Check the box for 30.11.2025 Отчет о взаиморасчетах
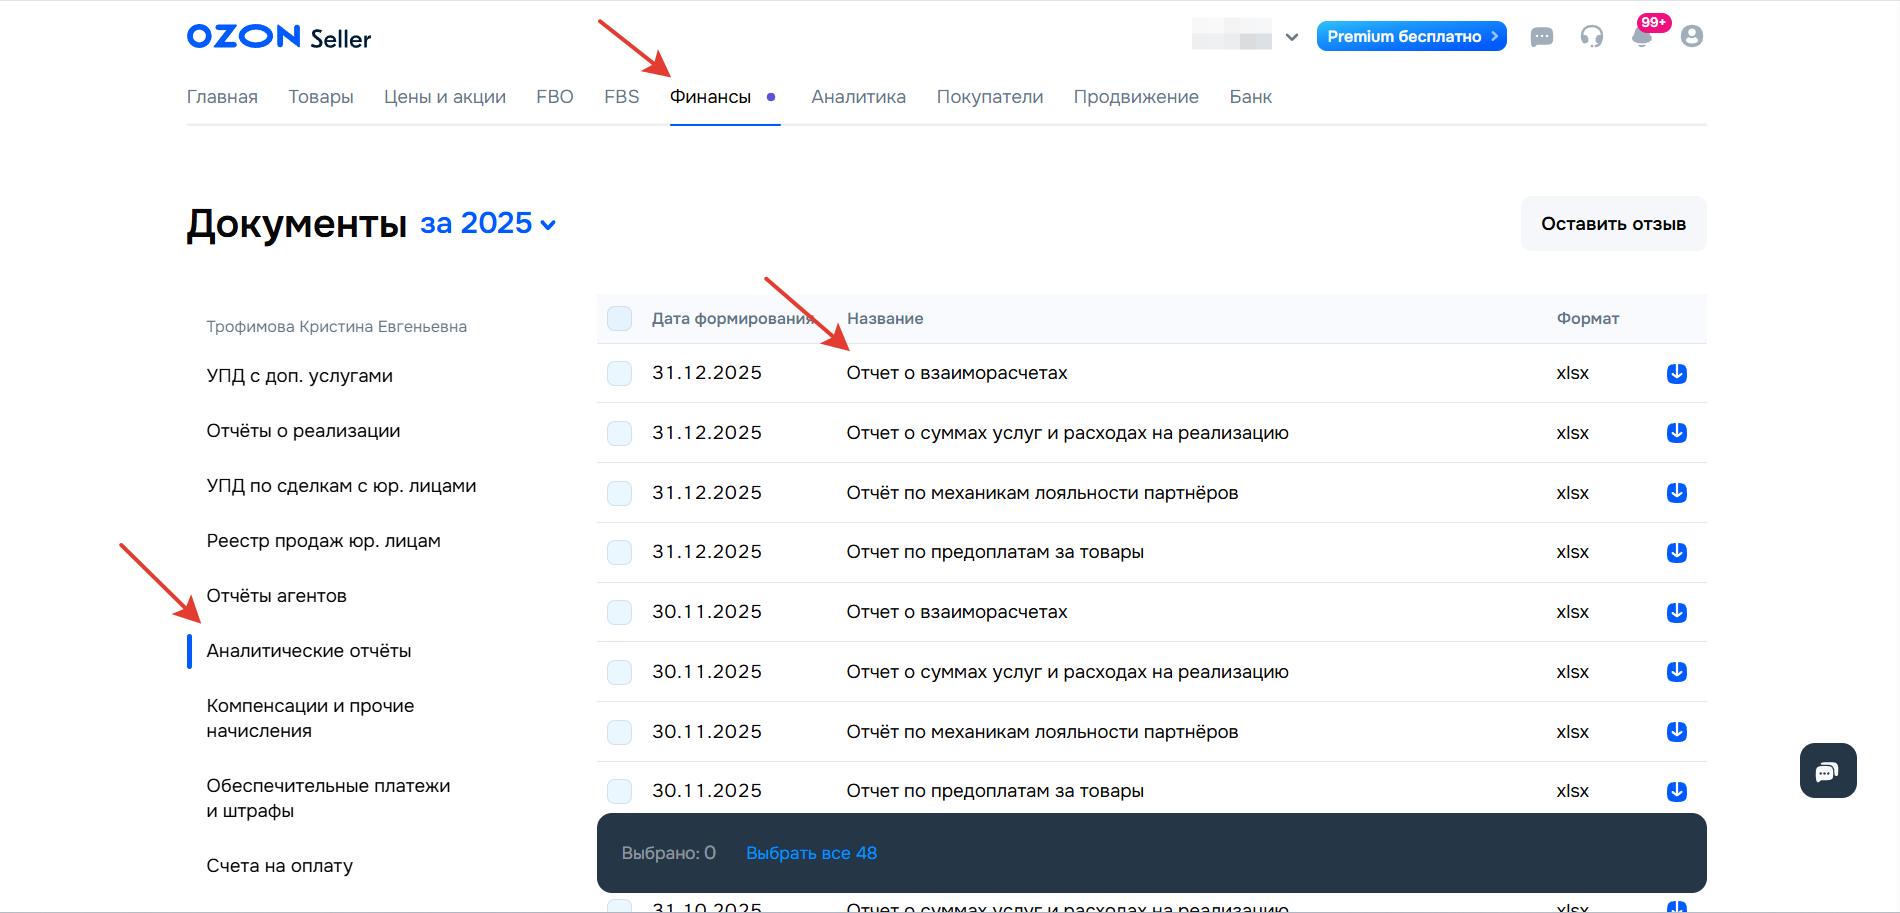Screen dimensions: 1900x913 (620, 612)
